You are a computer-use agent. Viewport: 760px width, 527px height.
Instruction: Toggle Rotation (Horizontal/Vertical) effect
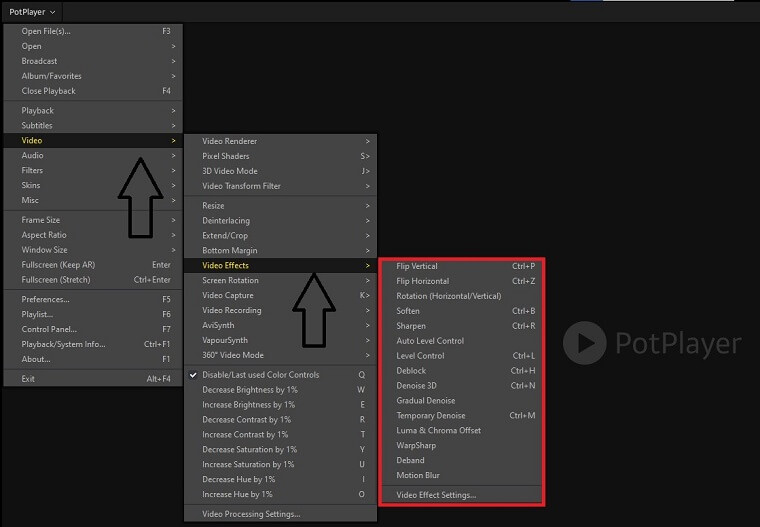click(462, 296)
